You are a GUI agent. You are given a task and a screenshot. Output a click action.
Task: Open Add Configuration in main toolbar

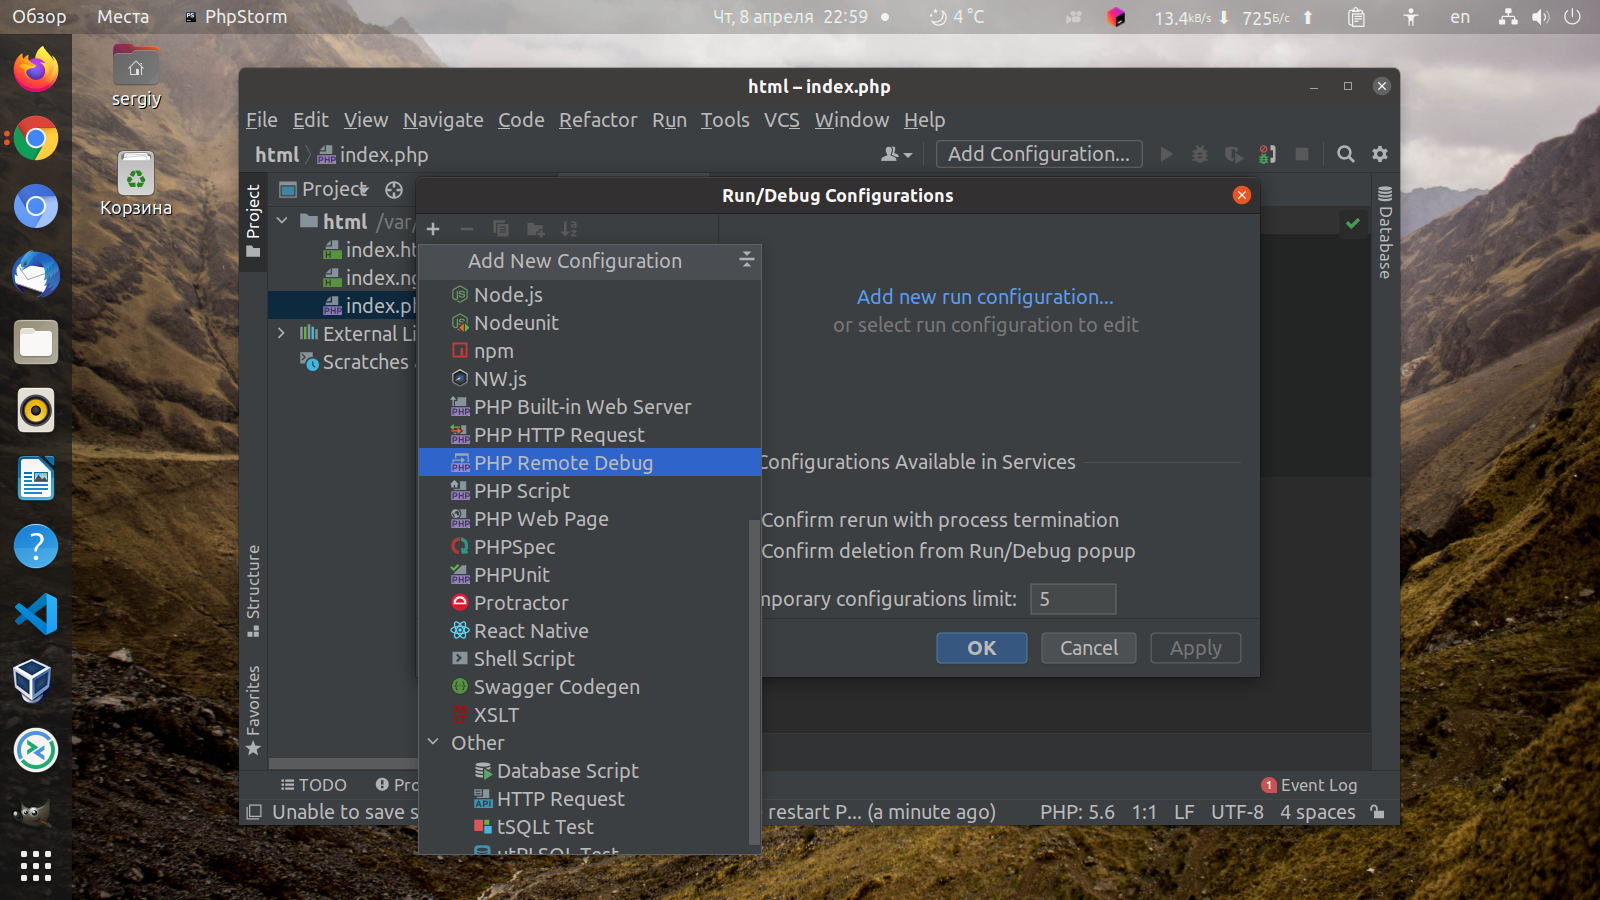[1039, 154]
